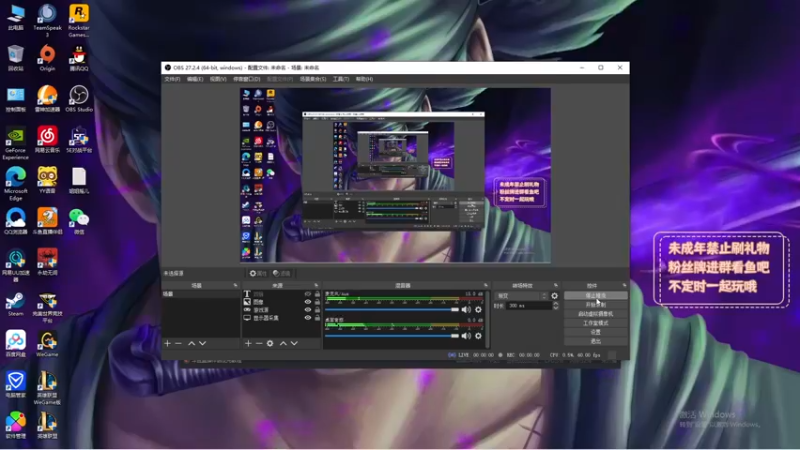Move the source up with the arrow
The height and width of the screenshot is (450, 800).
pos(283,343)
